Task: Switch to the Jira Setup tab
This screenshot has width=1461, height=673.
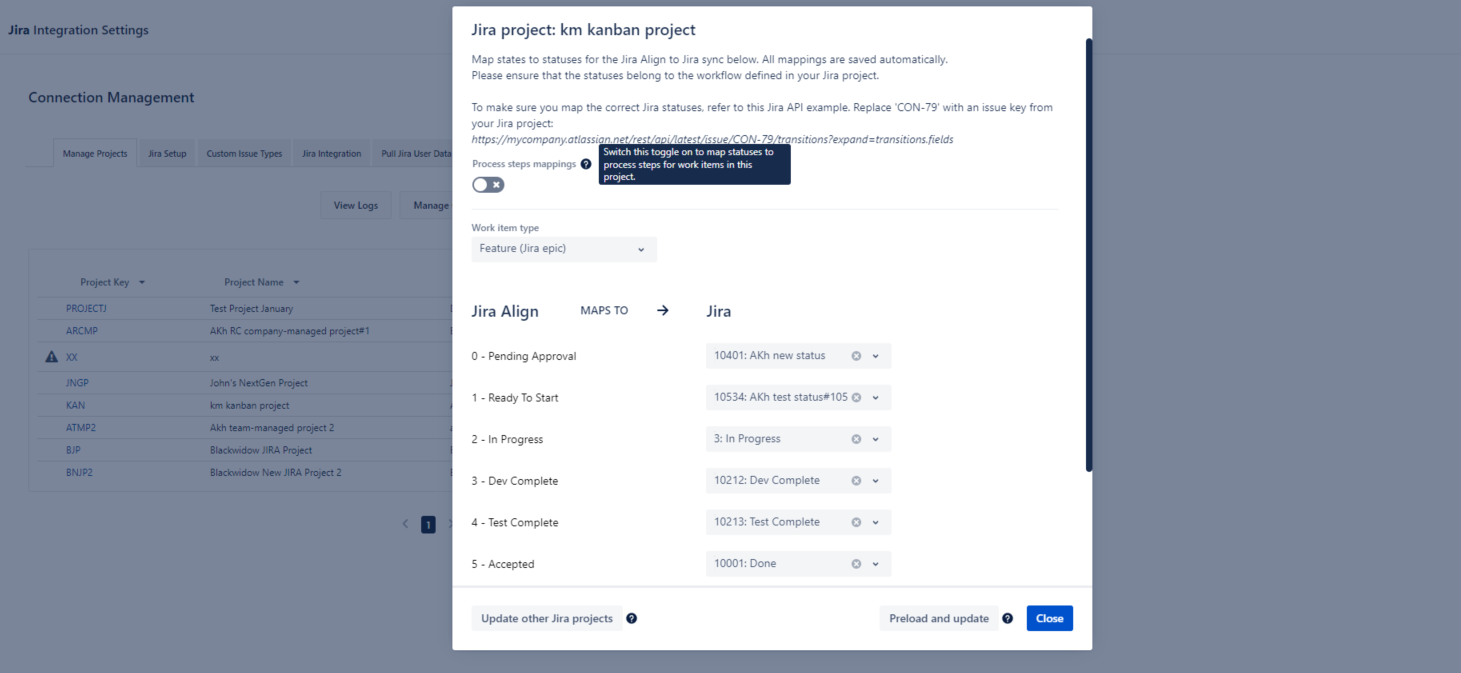Action: coord(167,154)
